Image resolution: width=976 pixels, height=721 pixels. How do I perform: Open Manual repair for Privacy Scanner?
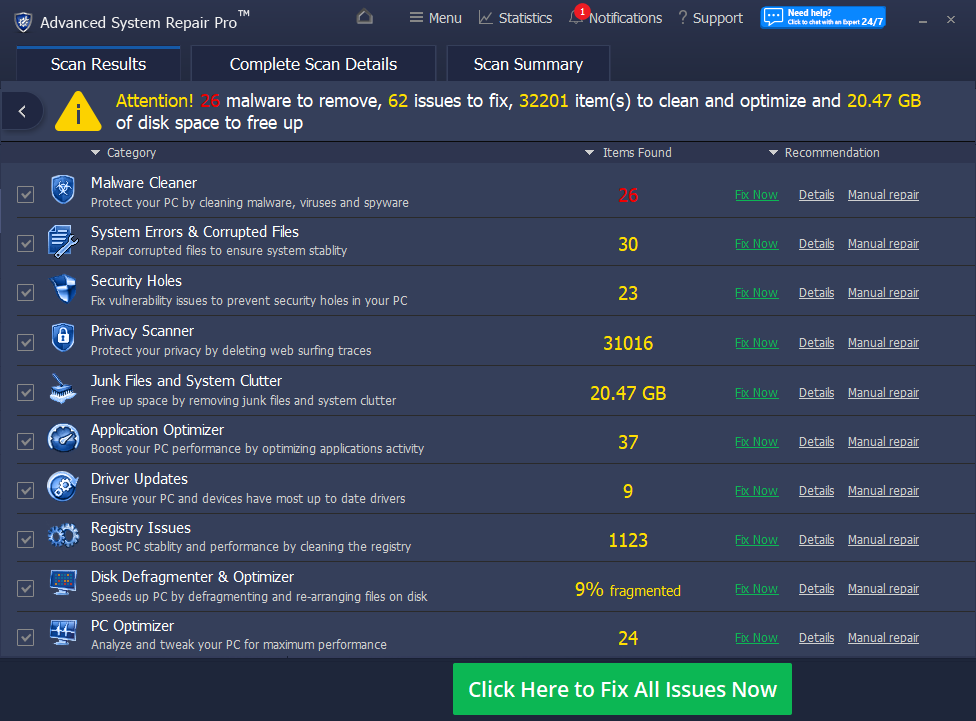(883, 342)
